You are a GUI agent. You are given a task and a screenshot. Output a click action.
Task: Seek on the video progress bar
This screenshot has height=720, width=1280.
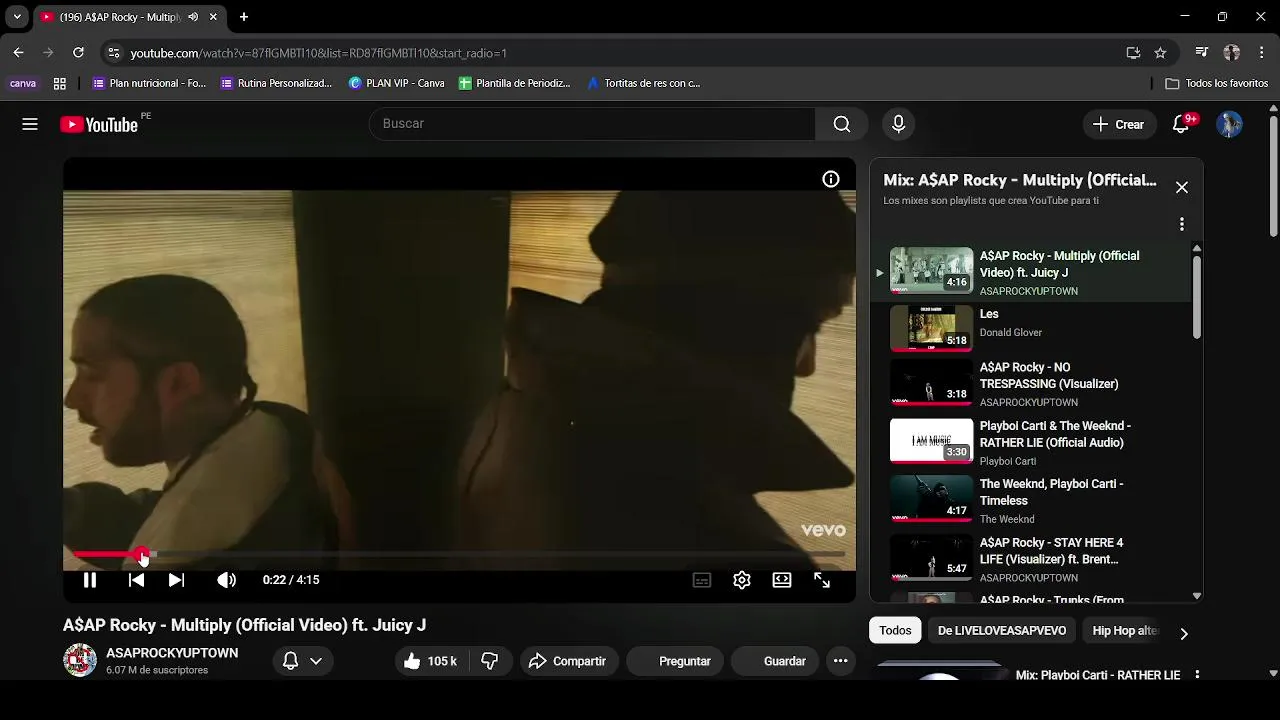click(x=459, y=554)
